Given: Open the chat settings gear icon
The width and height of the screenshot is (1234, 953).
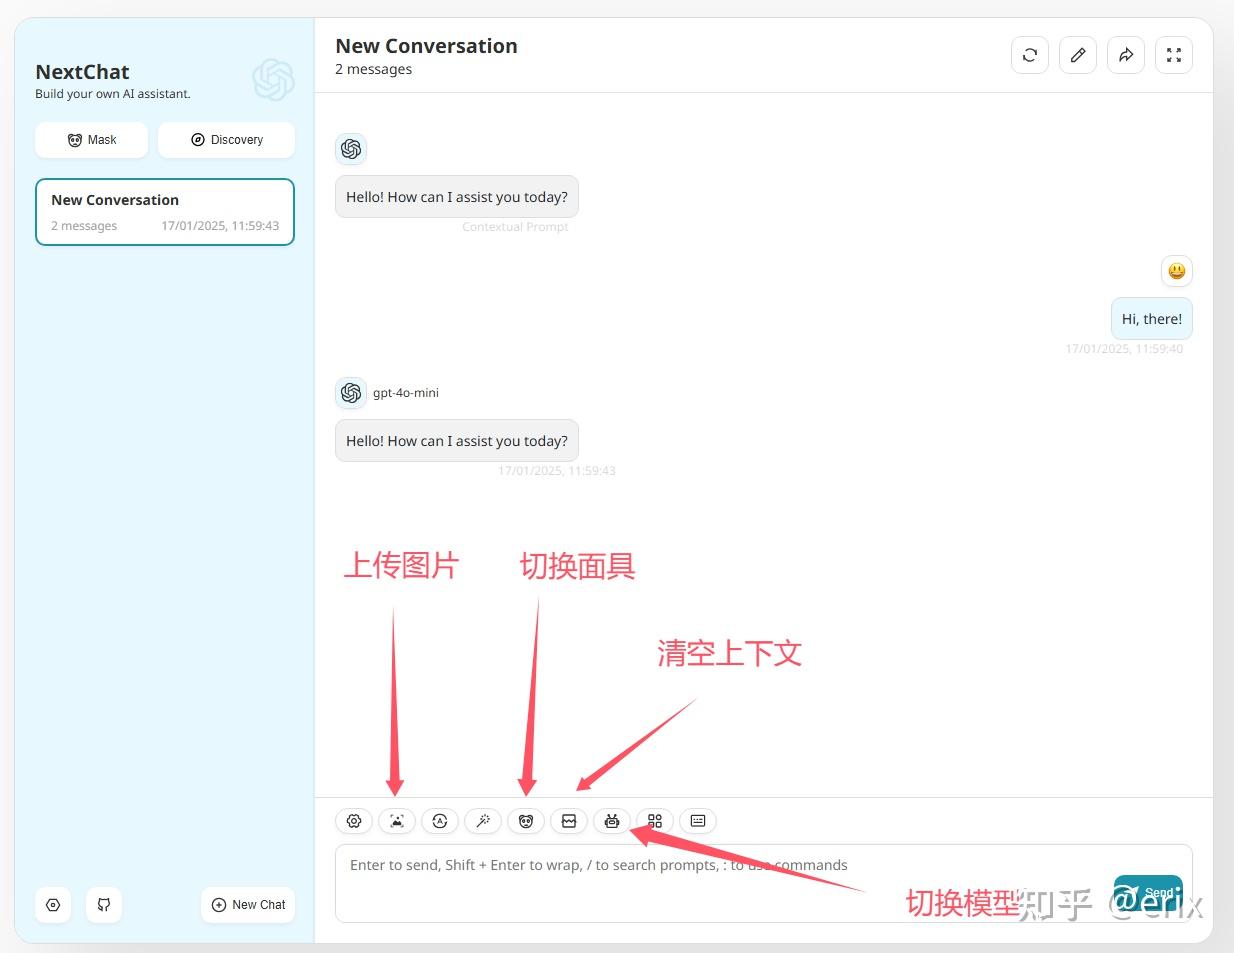Looking at the screenshot, I should click(x=353, y=820).
